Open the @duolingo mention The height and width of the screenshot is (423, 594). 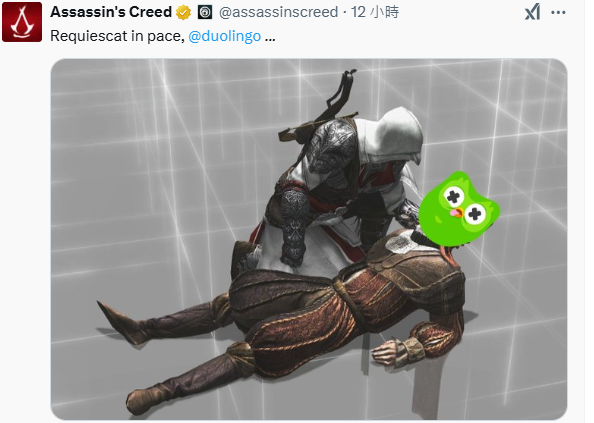pyautogui.click(x=225, y=36)
